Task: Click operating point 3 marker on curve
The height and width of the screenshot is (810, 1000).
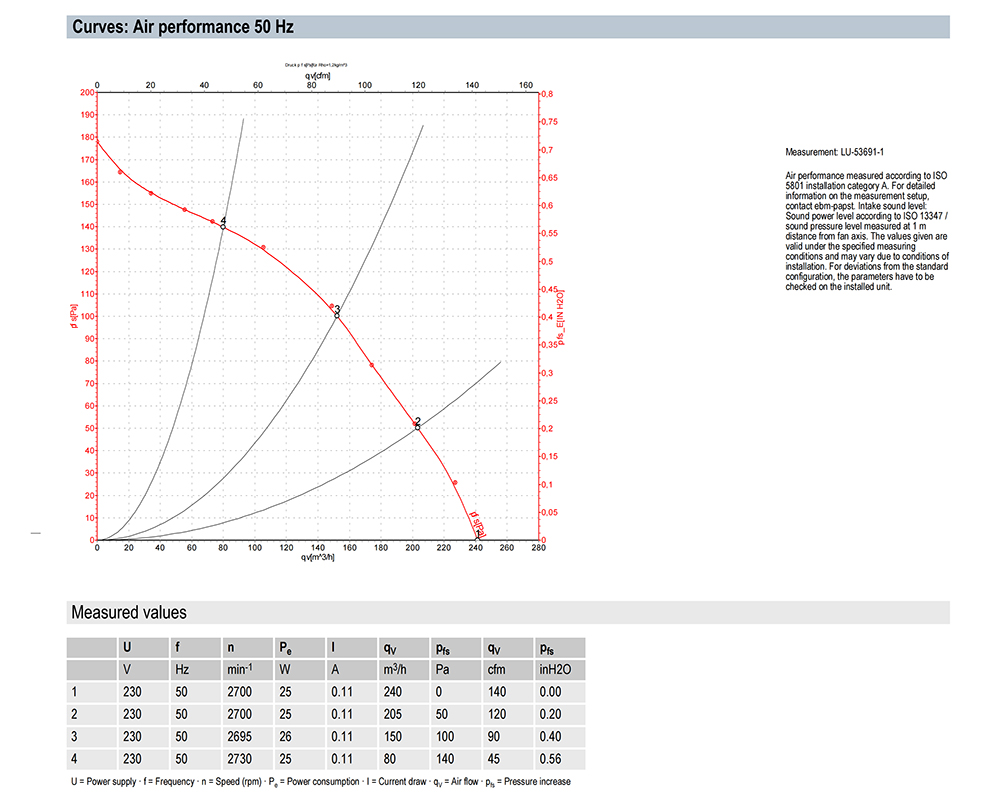Action: coord(337,315)
